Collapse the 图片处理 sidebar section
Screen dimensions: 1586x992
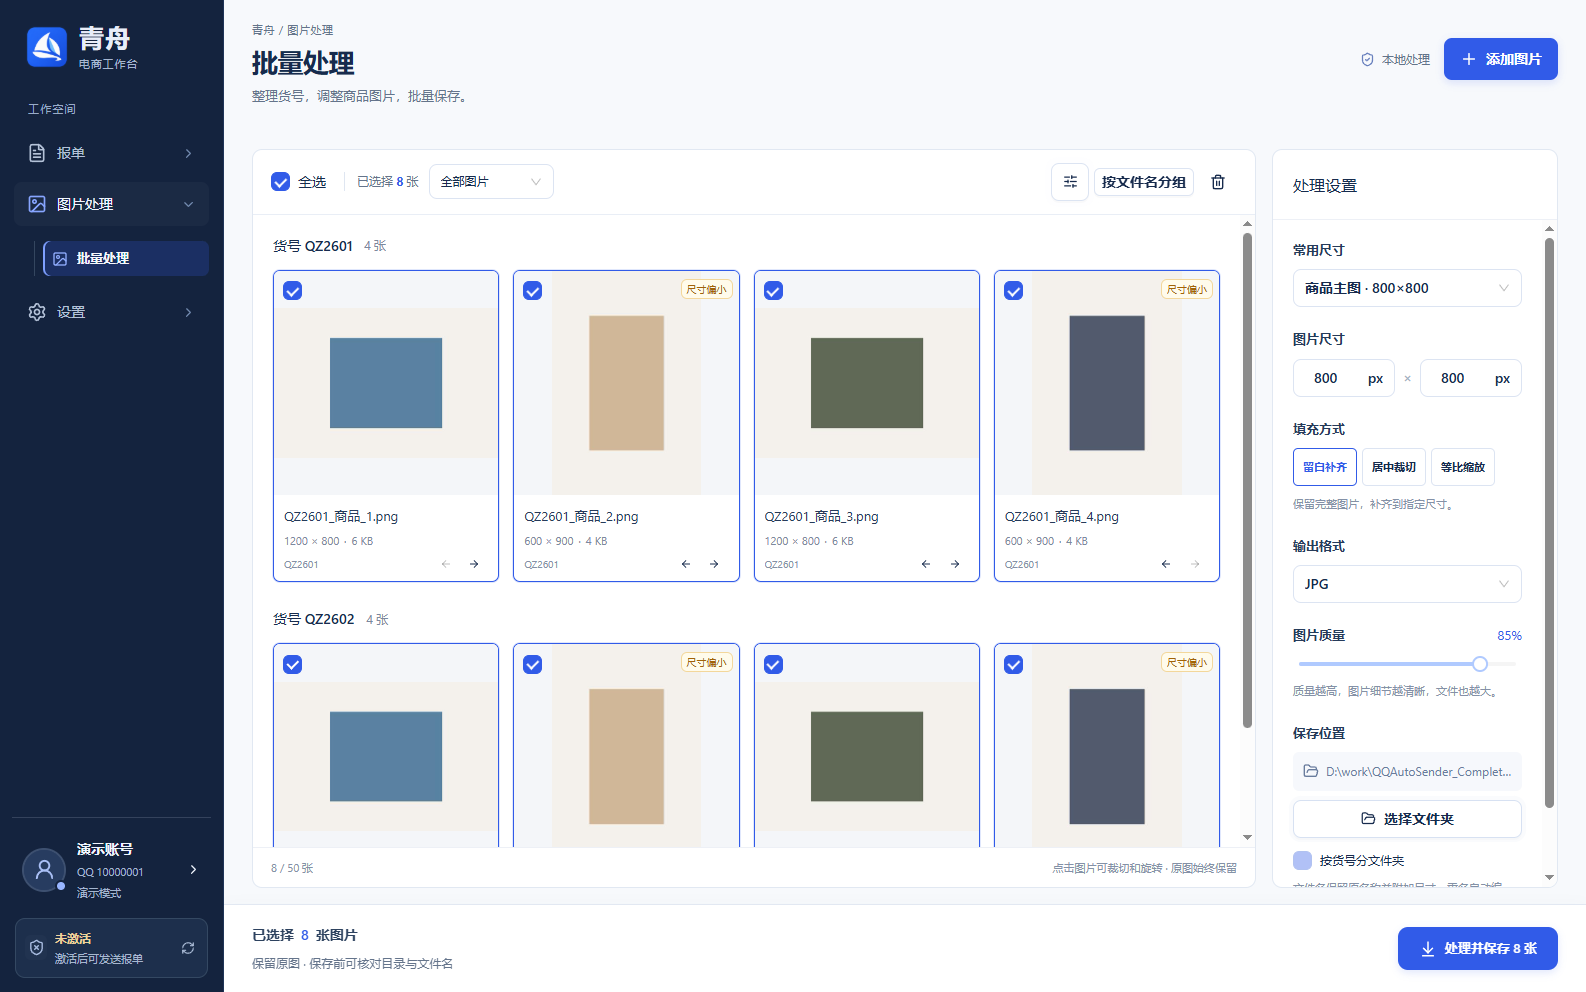point(112,204)
